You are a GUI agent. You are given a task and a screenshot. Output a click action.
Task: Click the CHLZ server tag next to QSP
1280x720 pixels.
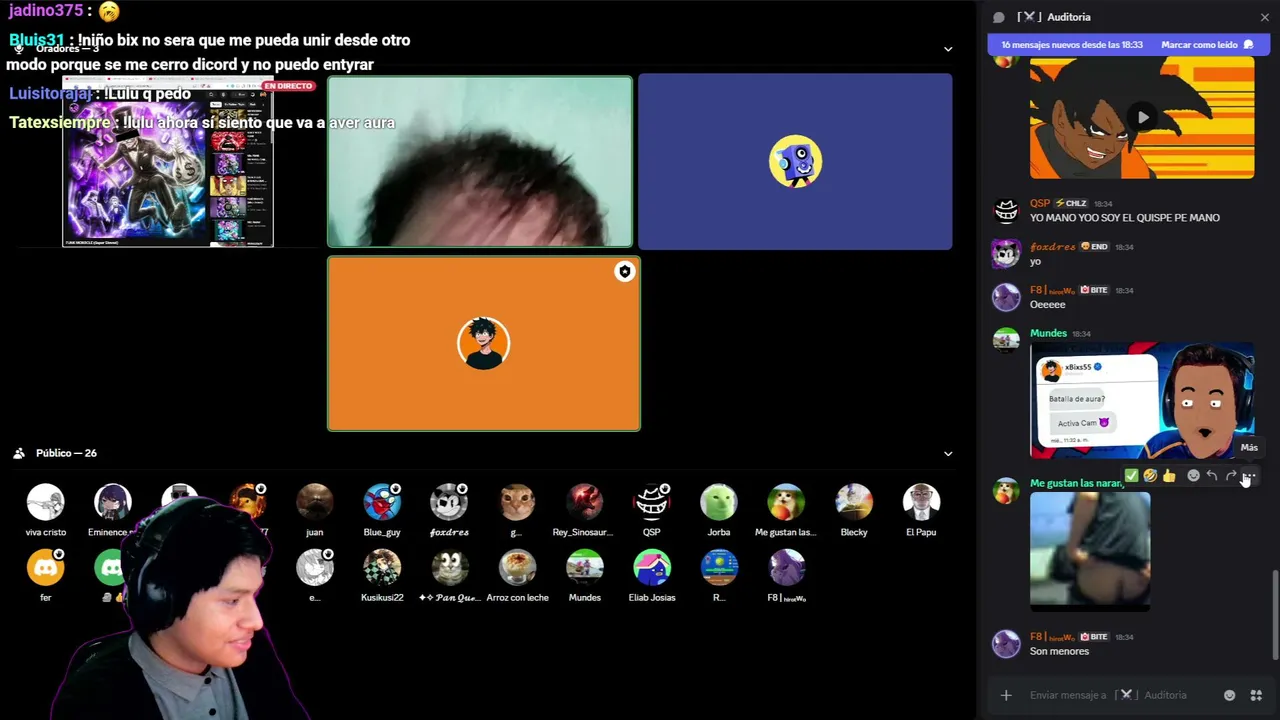tap(1071, 204)
